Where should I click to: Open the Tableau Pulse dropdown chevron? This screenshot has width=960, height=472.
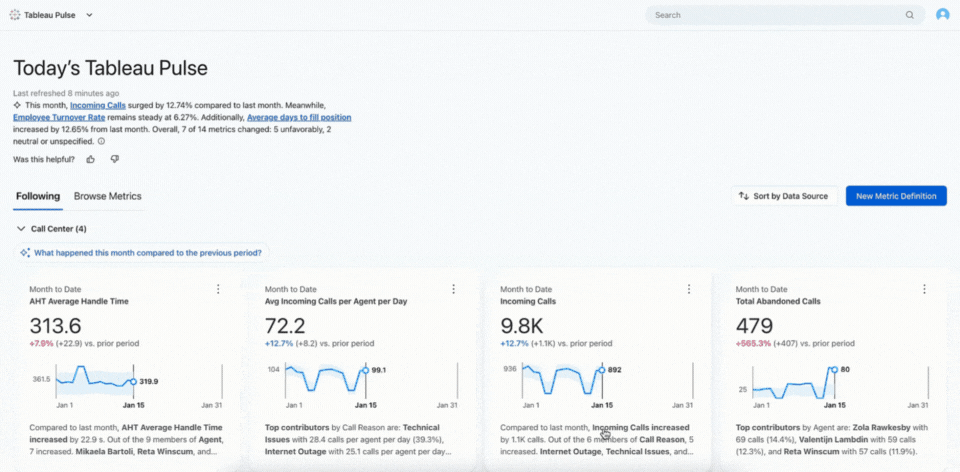(89, 15)
